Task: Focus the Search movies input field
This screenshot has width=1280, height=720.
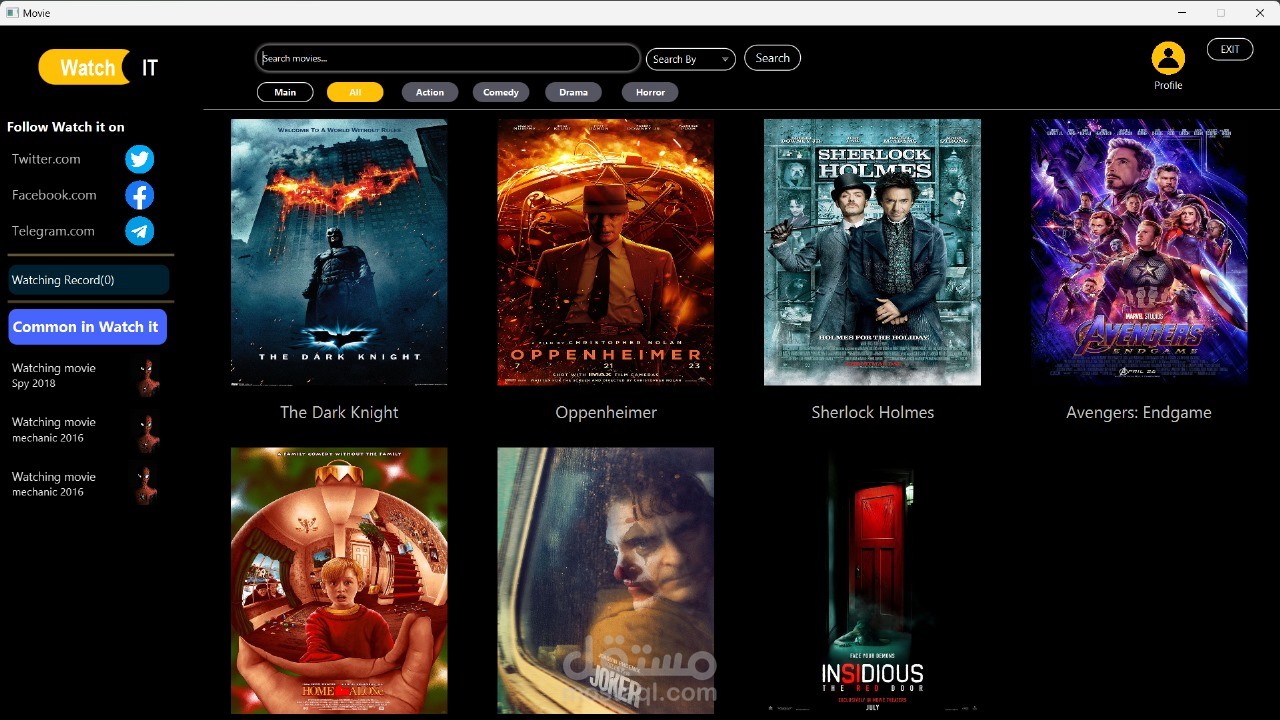Action: click(448, 58)
